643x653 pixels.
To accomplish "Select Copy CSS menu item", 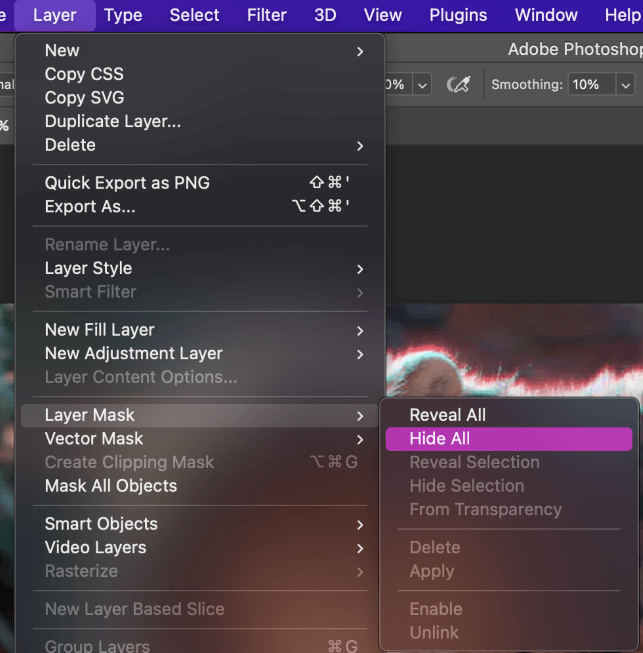I will tap(84, 74).
